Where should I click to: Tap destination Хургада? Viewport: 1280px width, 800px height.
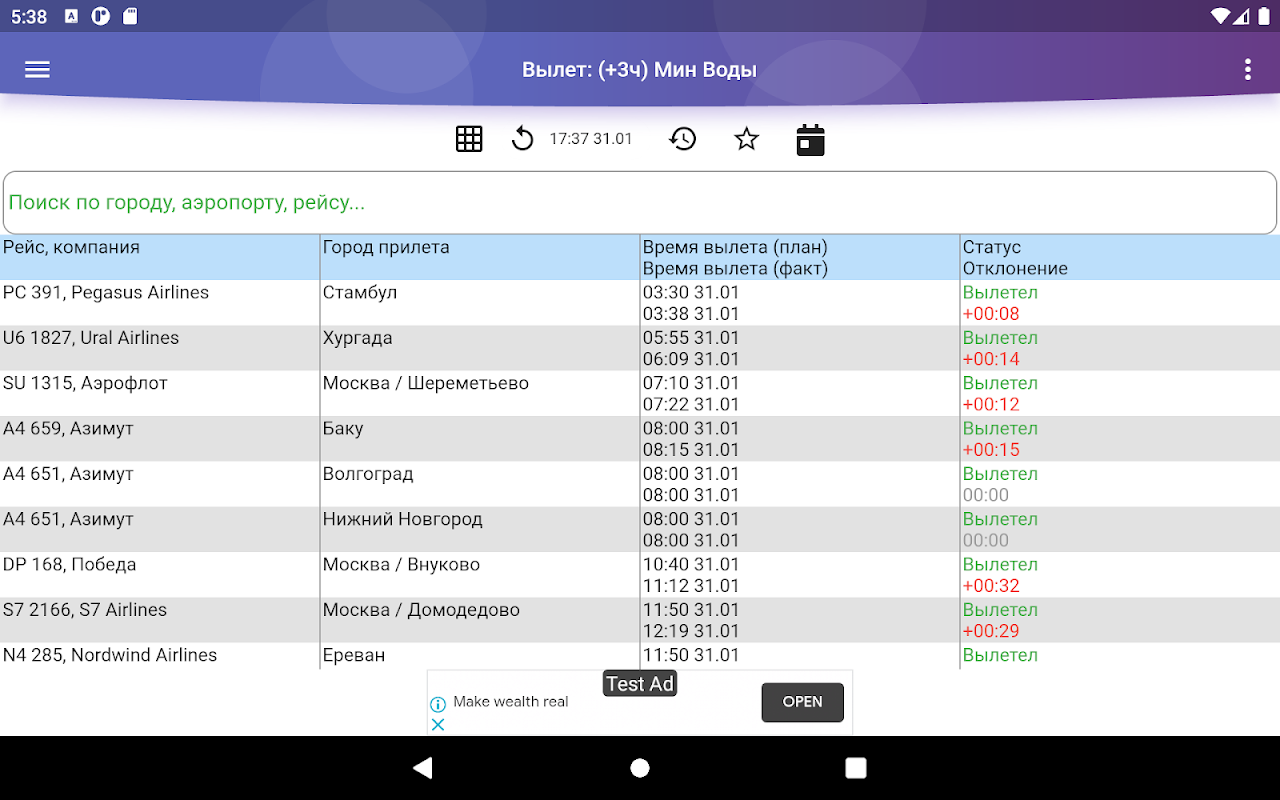point(357,338)
